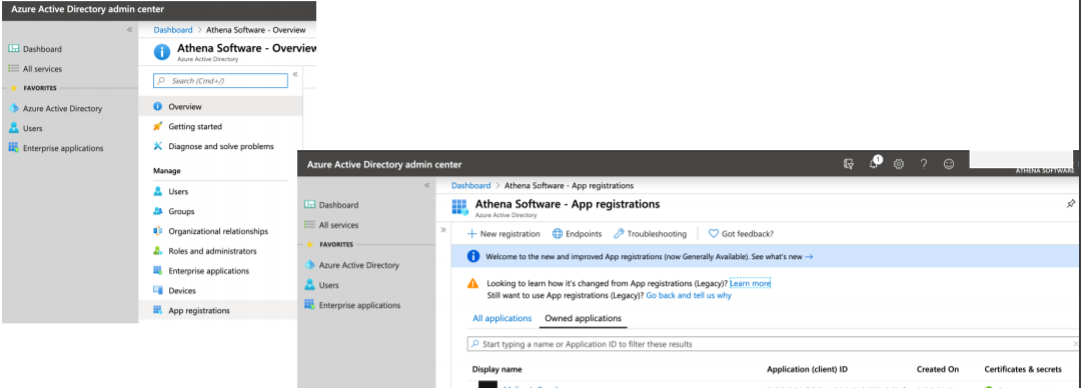Open the help question mark icon

(924, 164)
